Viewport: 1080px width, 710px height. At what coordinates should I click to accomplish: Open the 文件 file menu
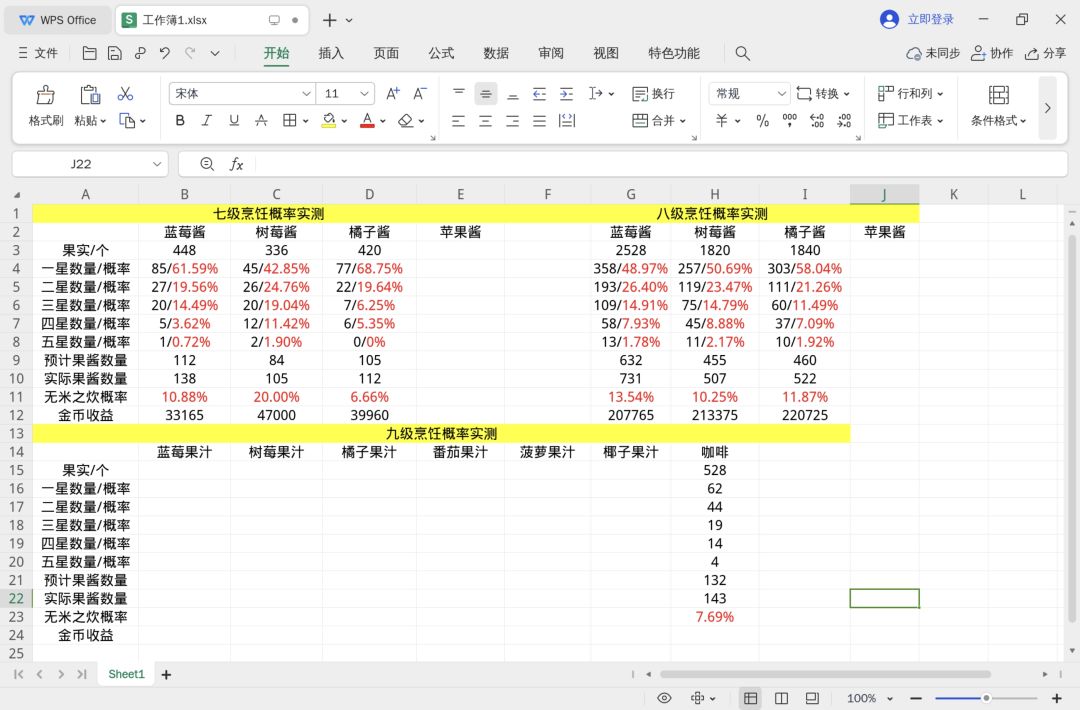(38, 53)
